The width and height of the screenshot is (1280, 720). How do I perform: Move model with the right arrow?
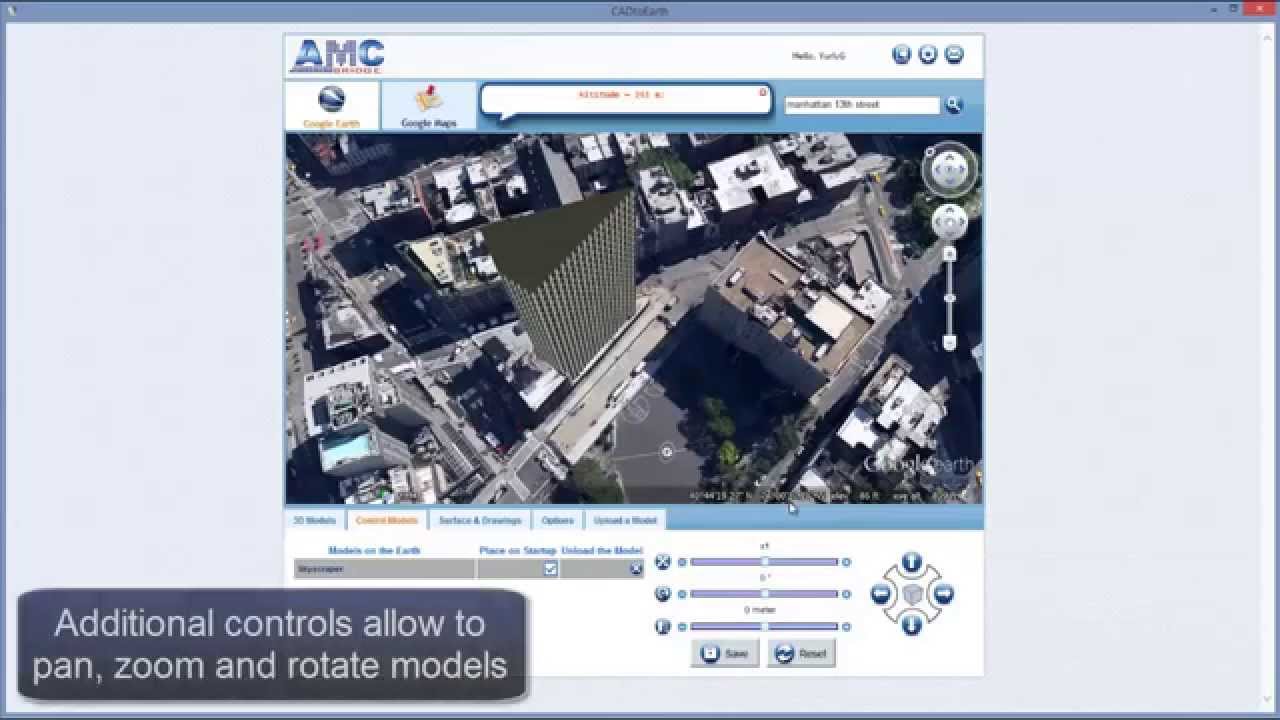943,594
